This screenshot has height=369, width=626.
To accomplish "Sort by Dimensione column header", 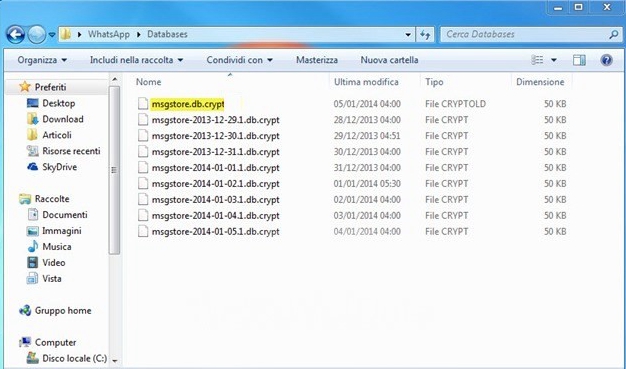I will (x=540, y=82).
